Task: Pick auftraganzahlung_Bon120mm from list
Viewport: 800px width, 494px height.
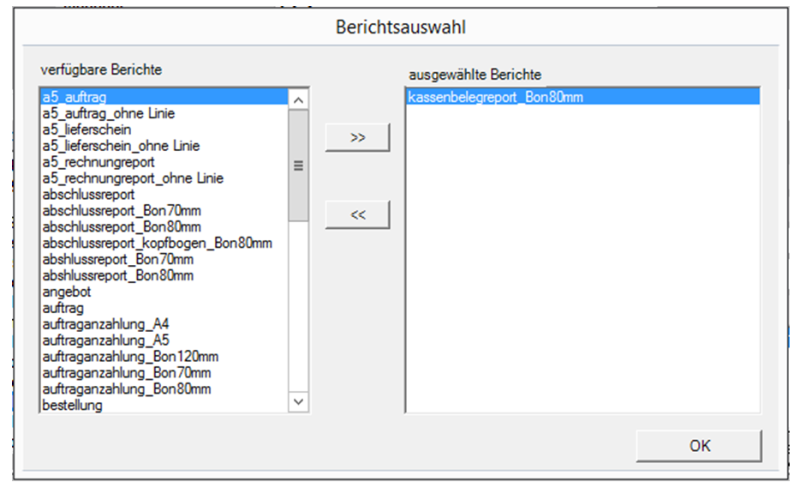Action: pyautogui.click(x=130, y=356)
